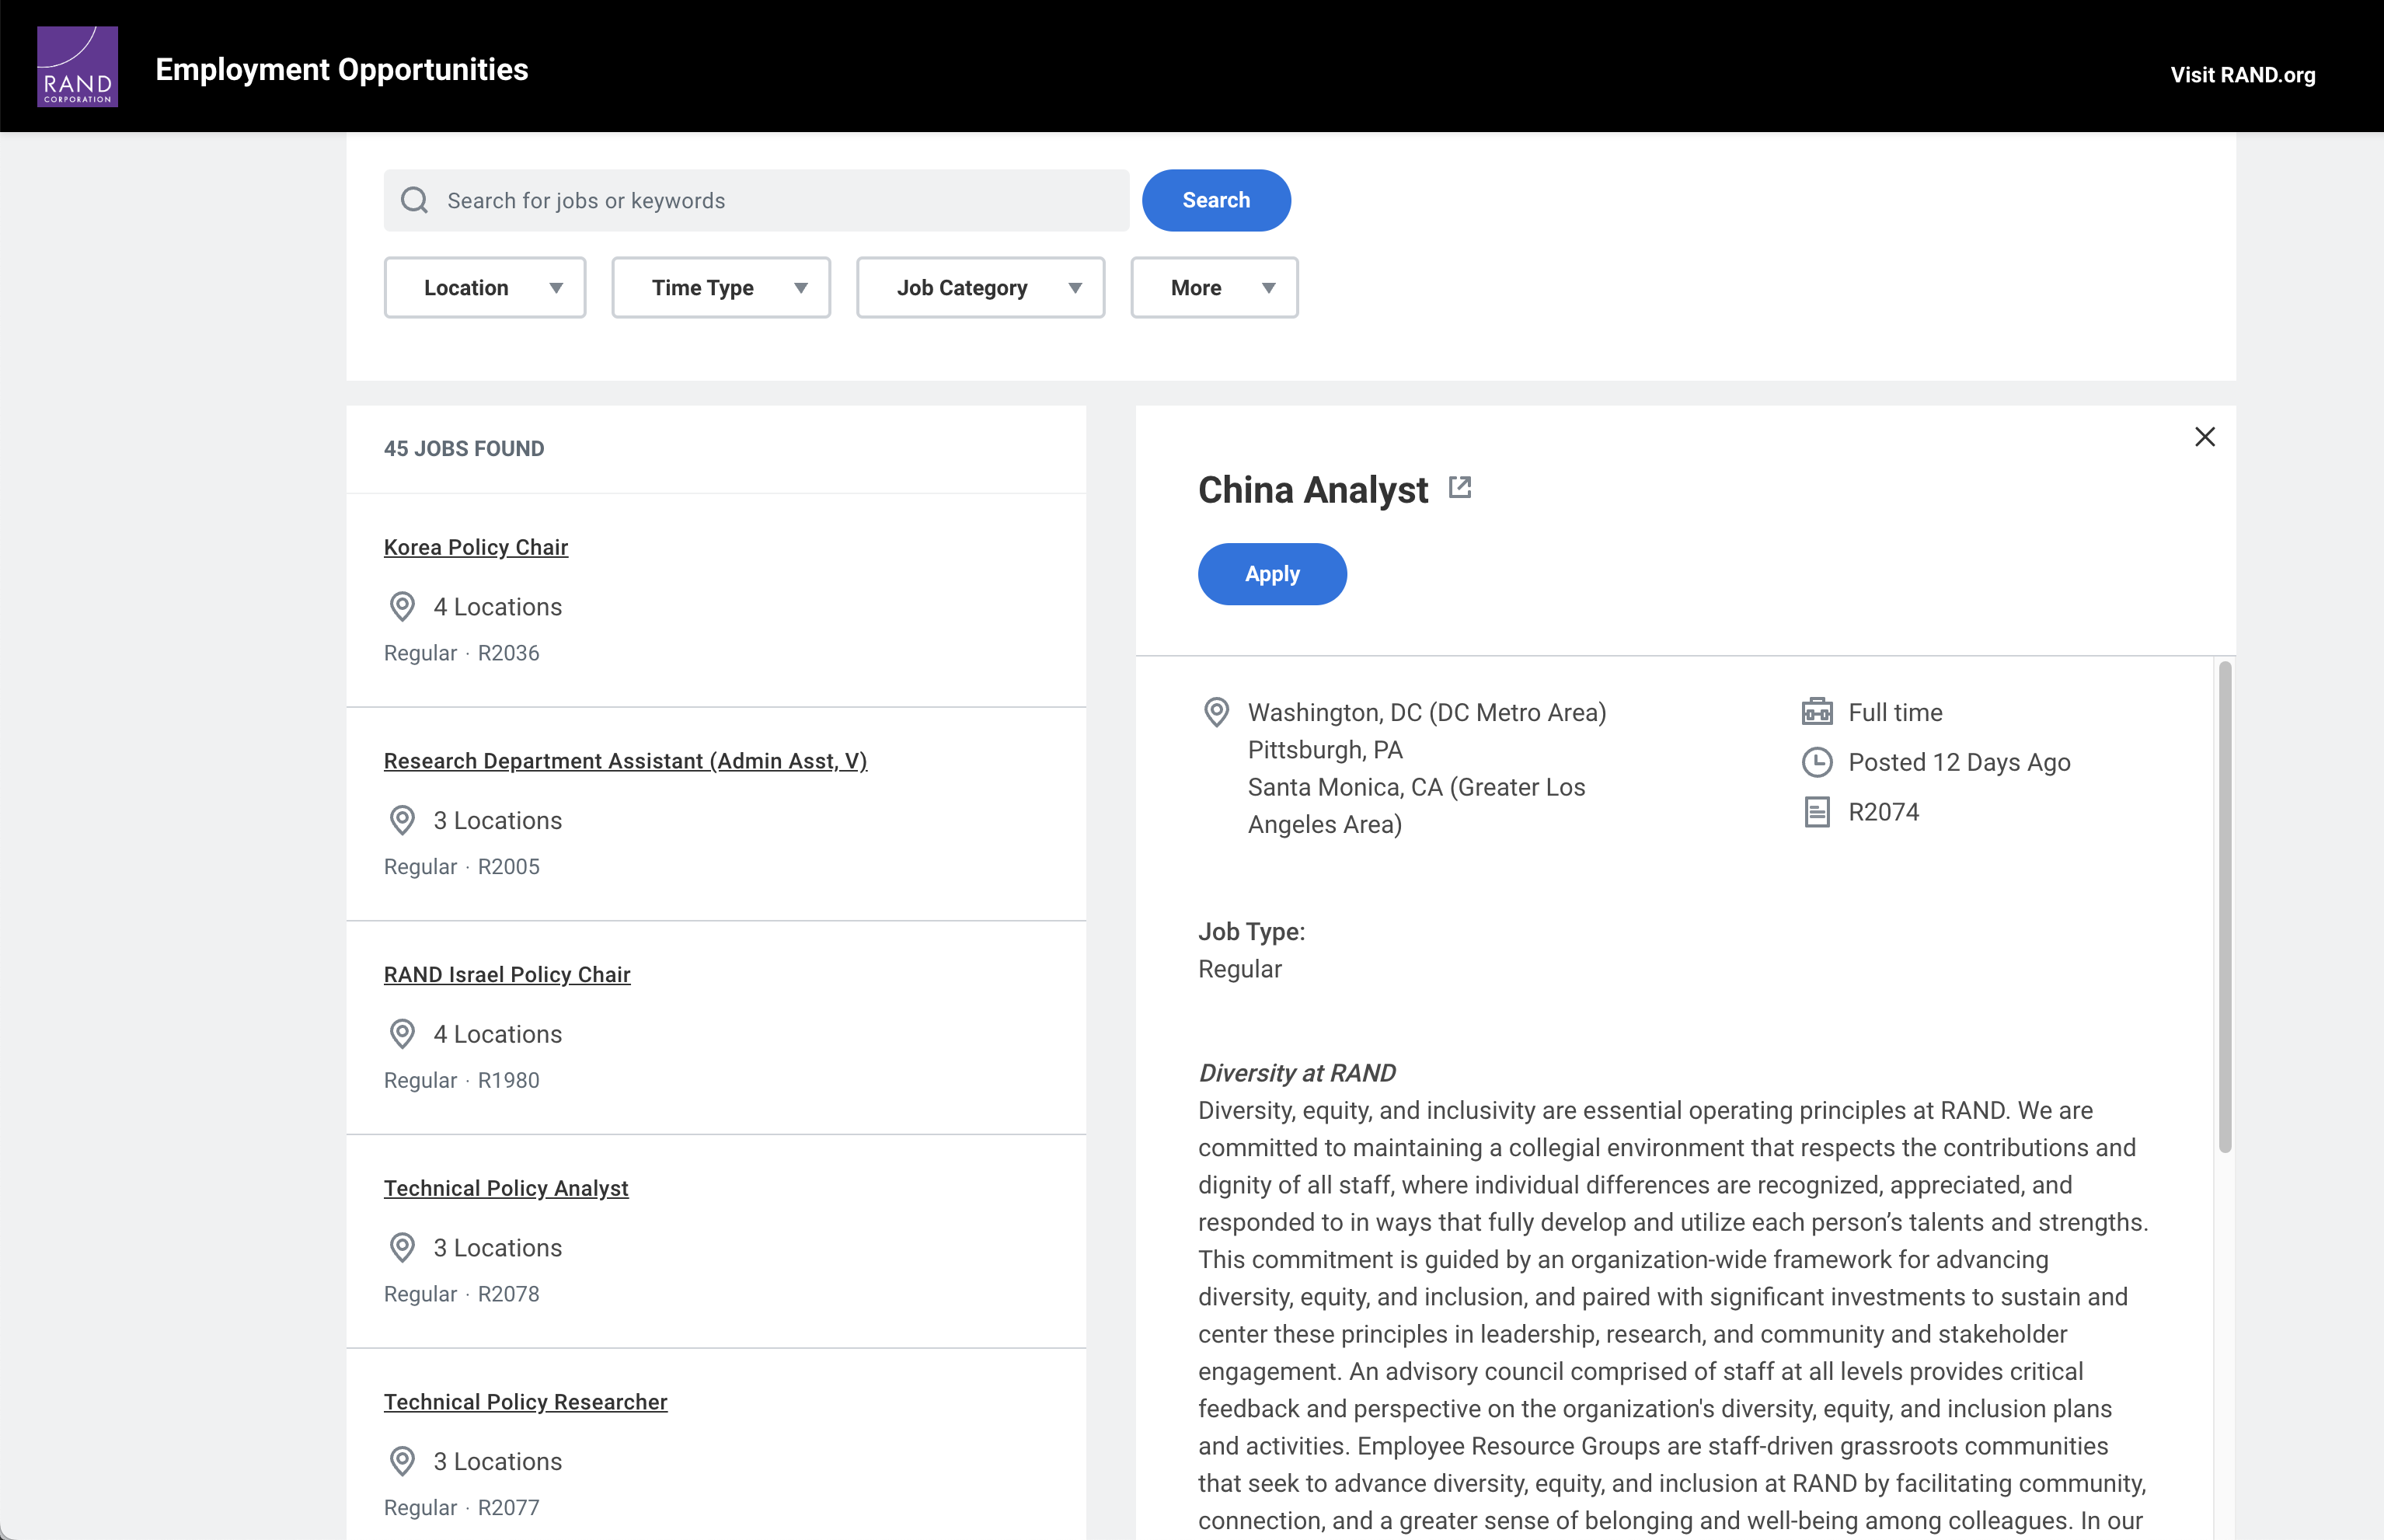The image size is (2384, 1540).
Task: Click location pin icon for Korea Policy Chair
Action: (402, 607)
